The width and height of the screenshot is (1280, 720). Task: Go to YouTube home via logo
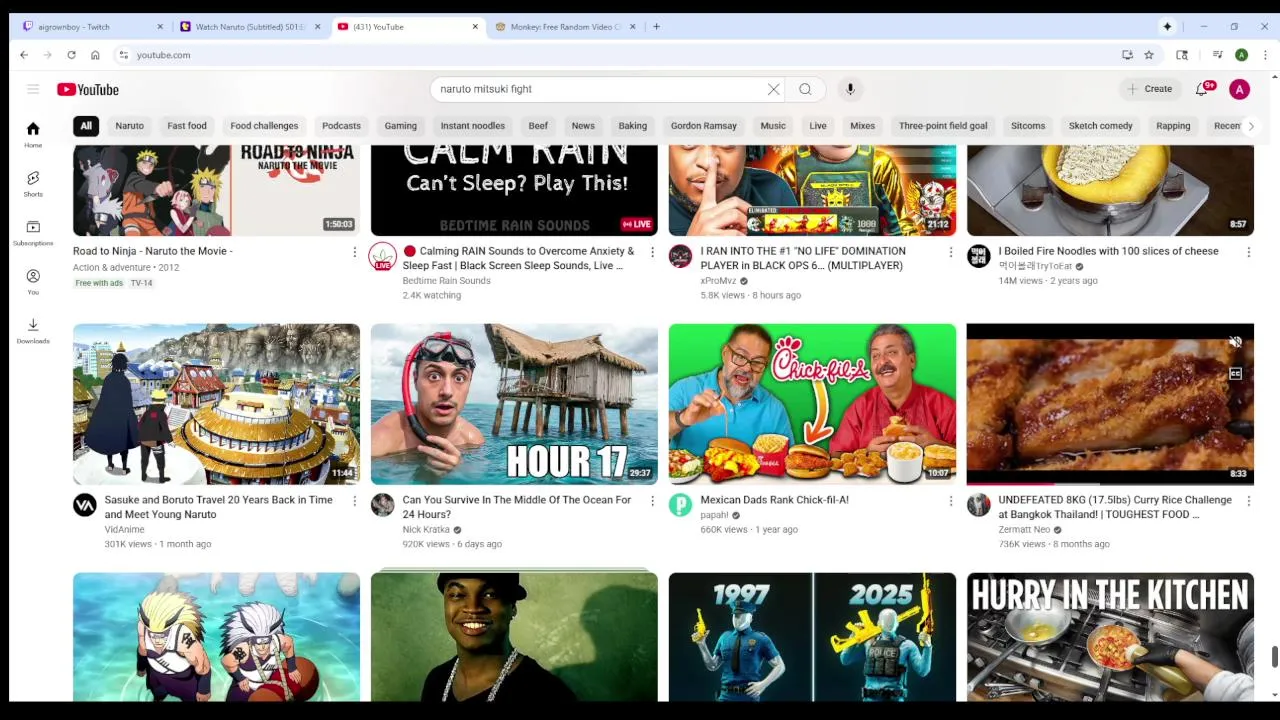click(88, 89)
